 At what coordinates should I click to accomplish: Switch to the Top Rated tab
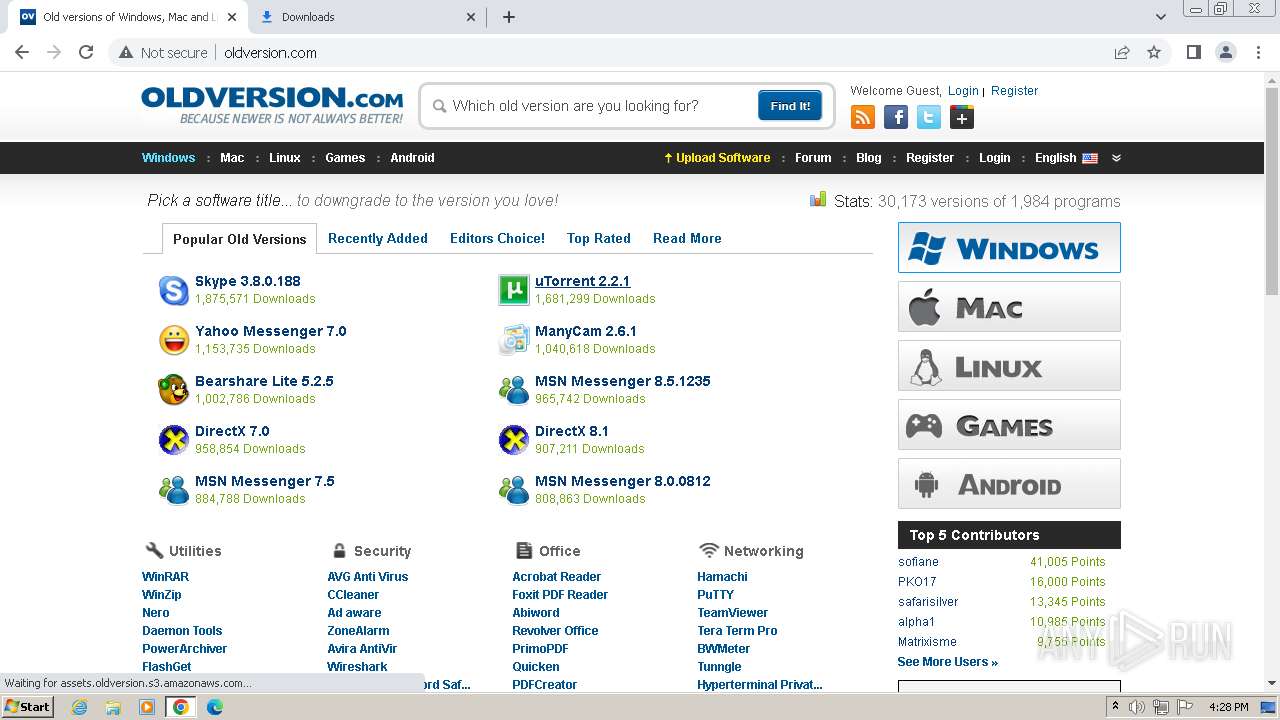(598, 238)
